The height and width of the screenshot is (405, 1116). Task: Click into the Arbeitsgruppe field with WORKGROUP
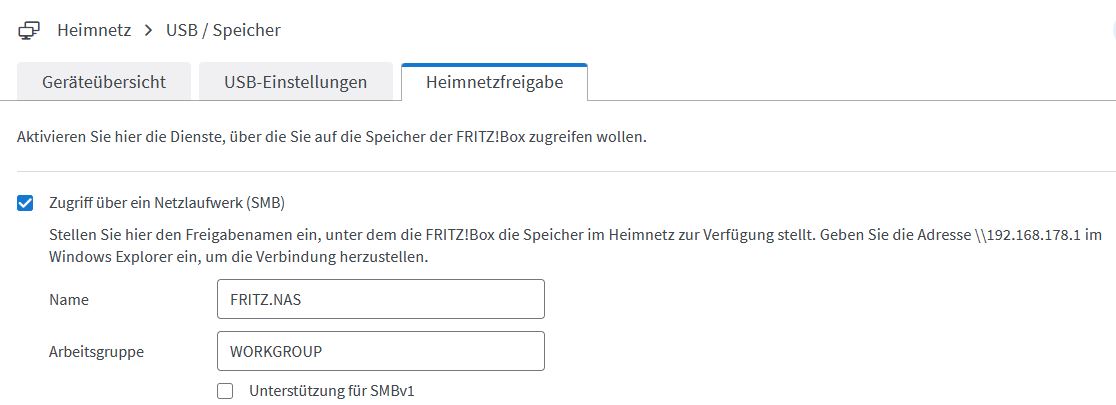pyautogui.click(x=380, y=351)
